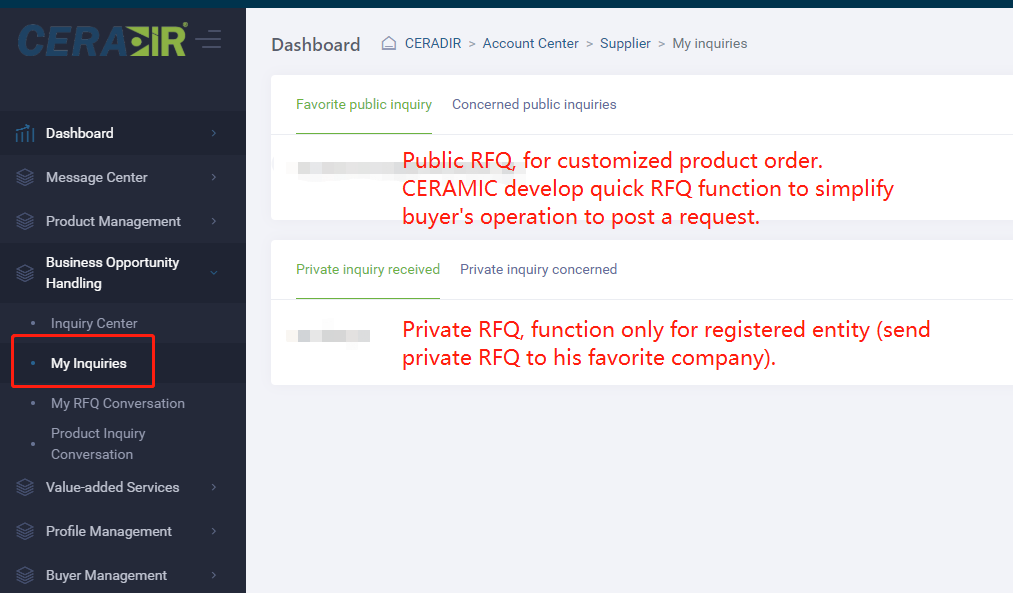Click the Profile Management layers icon
Image resolution: width=1013 pixels, height=593 pixels.
[x=25, y=531]
